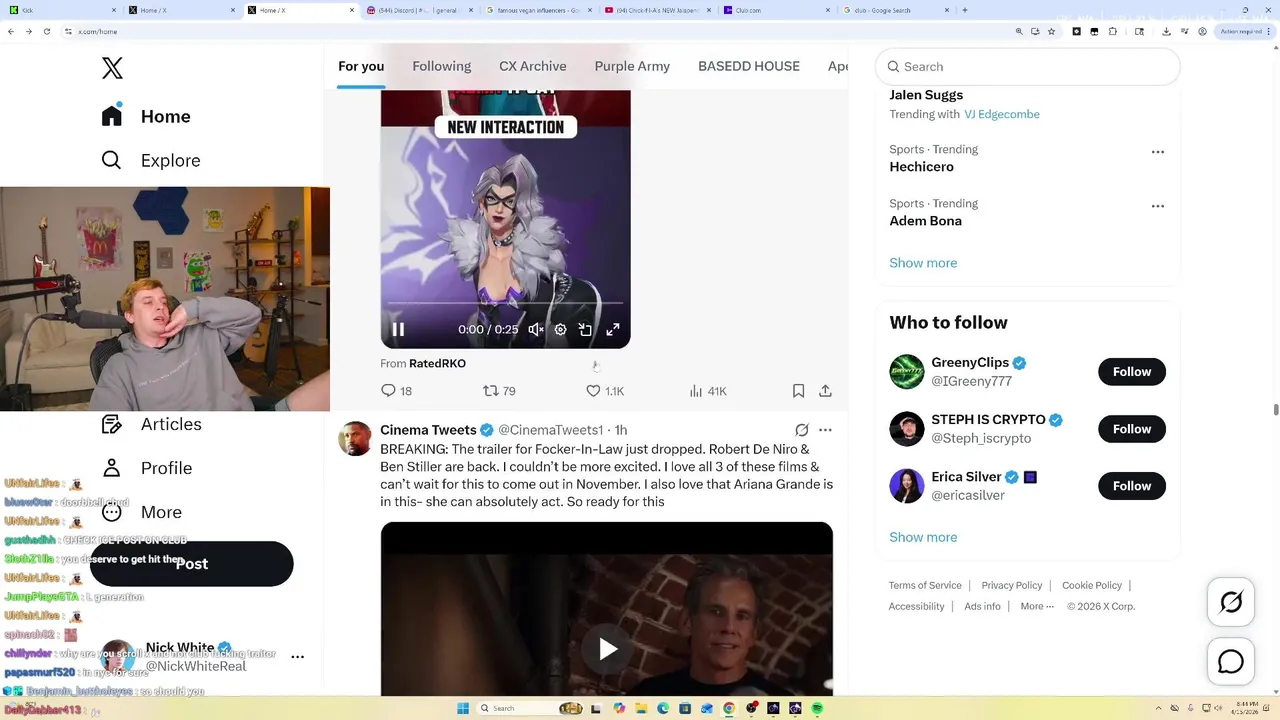The image size is (1280, 720).
Task: Open Articles in the sidebar
Action: tap(152, 424)
